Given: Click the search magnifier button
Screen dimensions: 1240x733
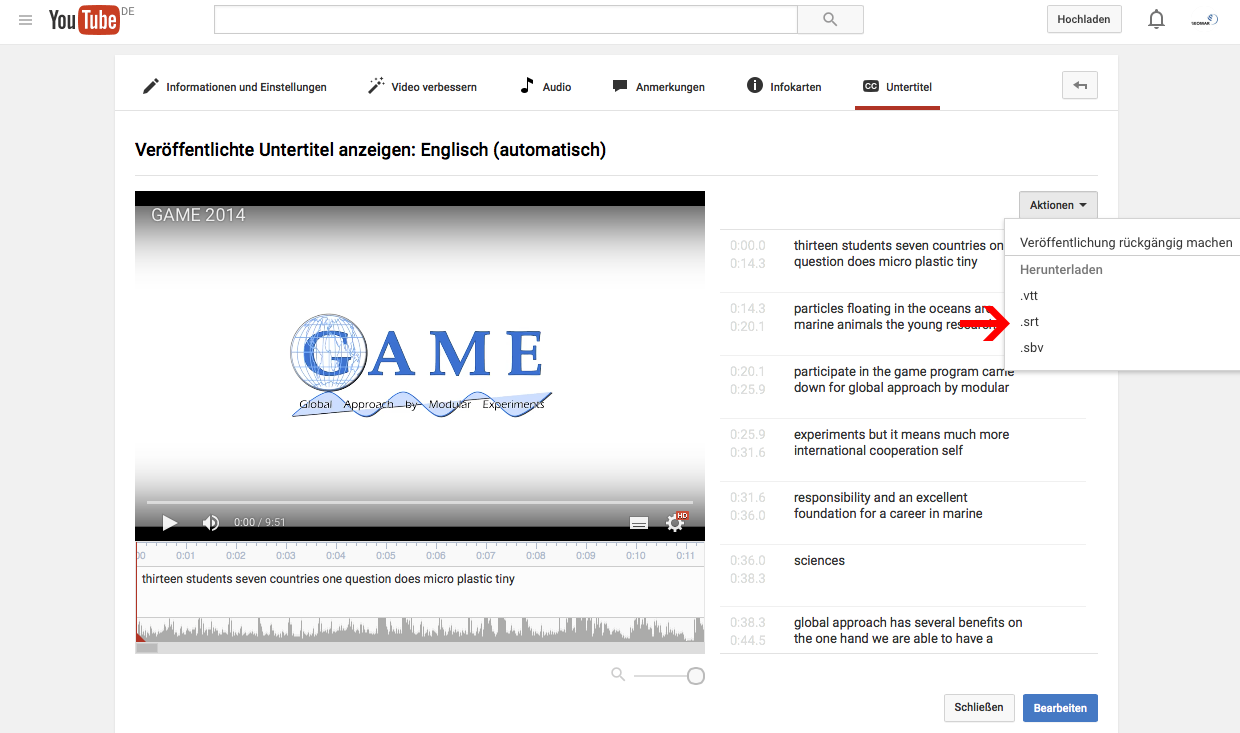Looking at the screenshot, I should tap(829, 19).
